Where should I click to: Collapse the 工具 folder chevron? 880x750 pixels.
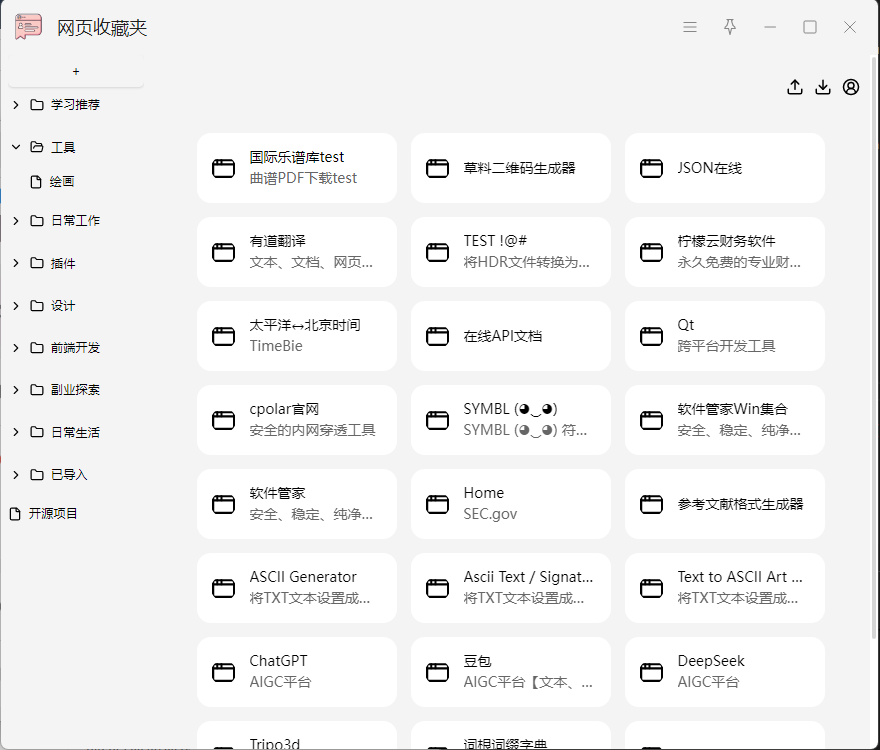(x=16, y=147)
